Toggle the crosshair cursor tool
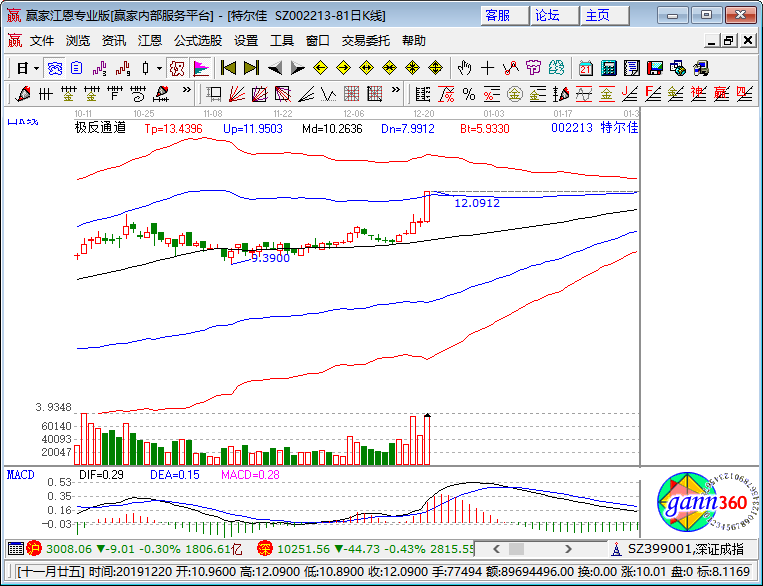The width and height of the screenshot is (763, 586). (487, 68)
